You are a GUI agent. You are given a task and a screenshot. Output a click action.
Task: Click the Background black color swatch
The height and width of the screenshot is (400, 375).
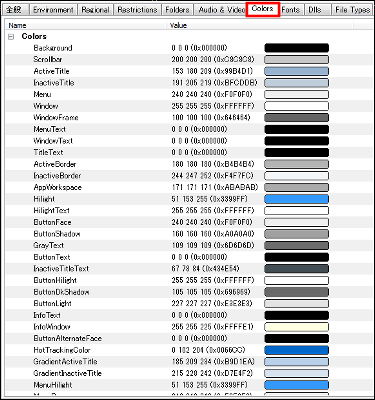click(x=297, y=48)
